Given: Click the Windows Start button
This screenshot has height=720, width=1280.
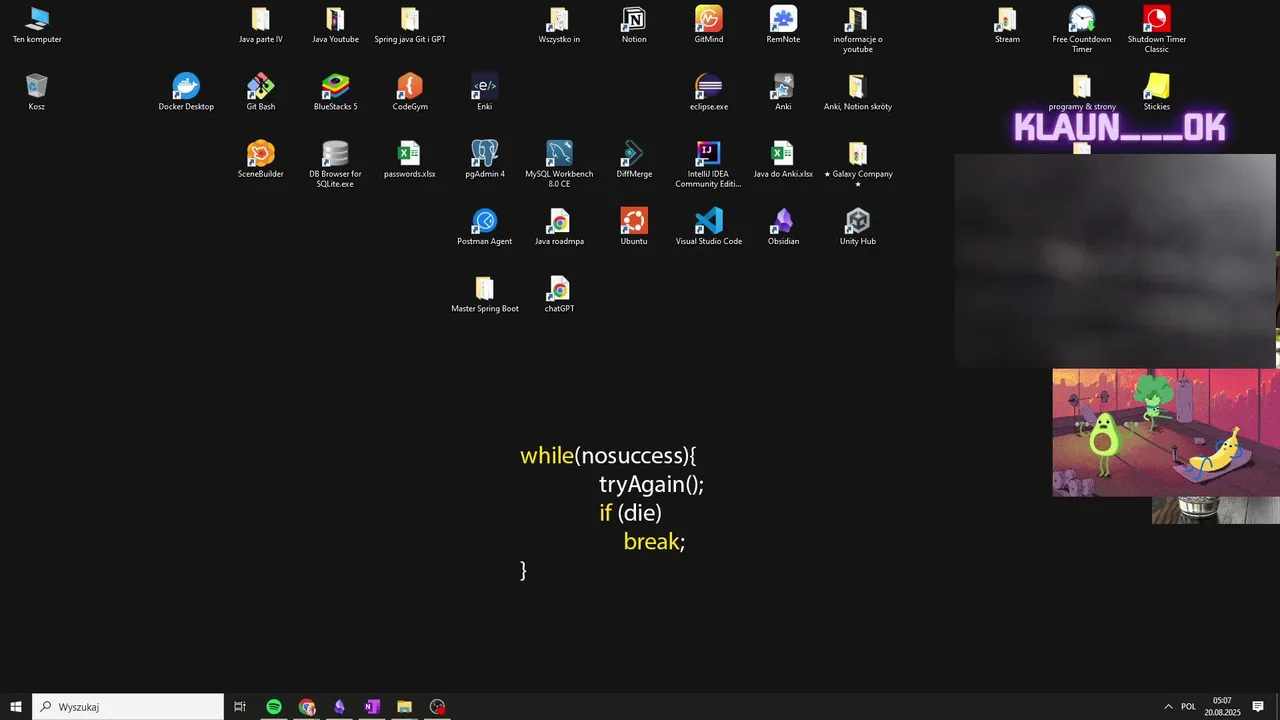Looking at the screenshot, I should (x=16, y=707).
